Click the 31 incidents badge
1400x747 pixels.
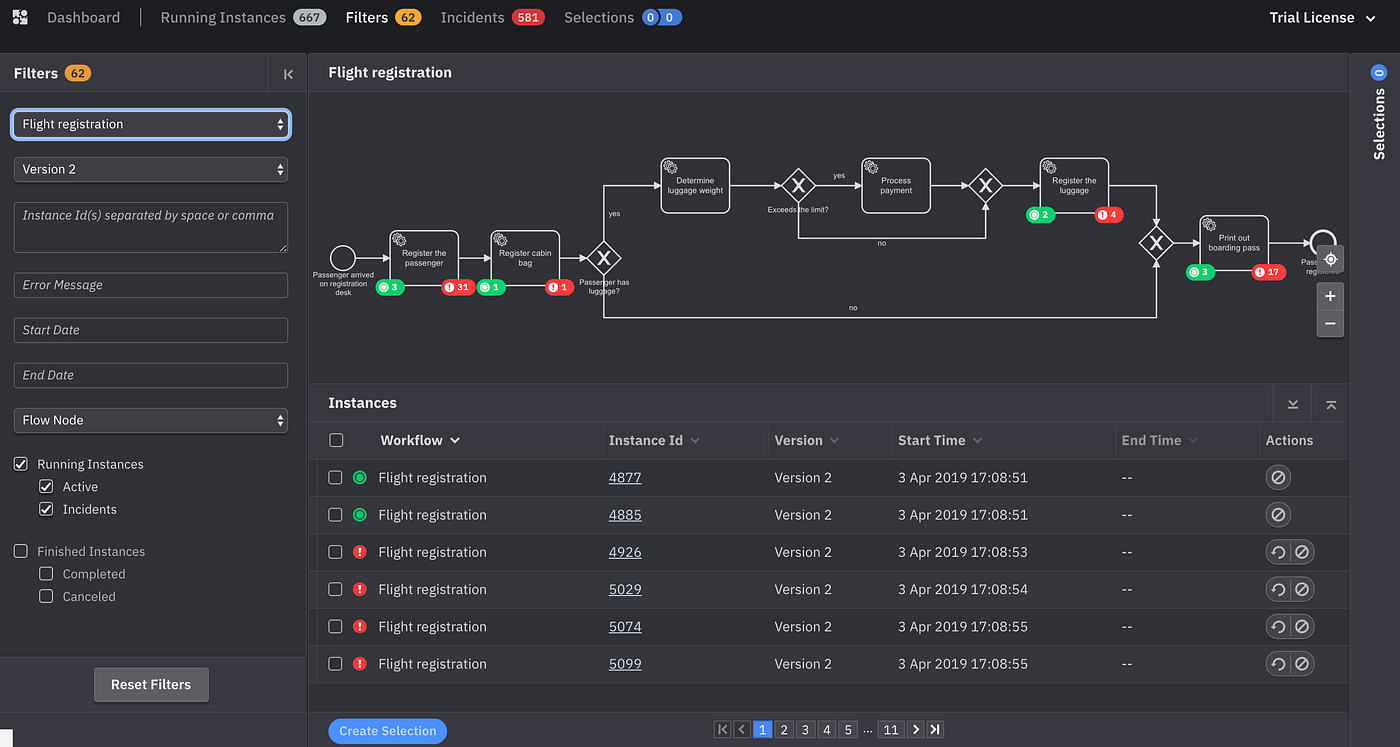tap(457, 287)
